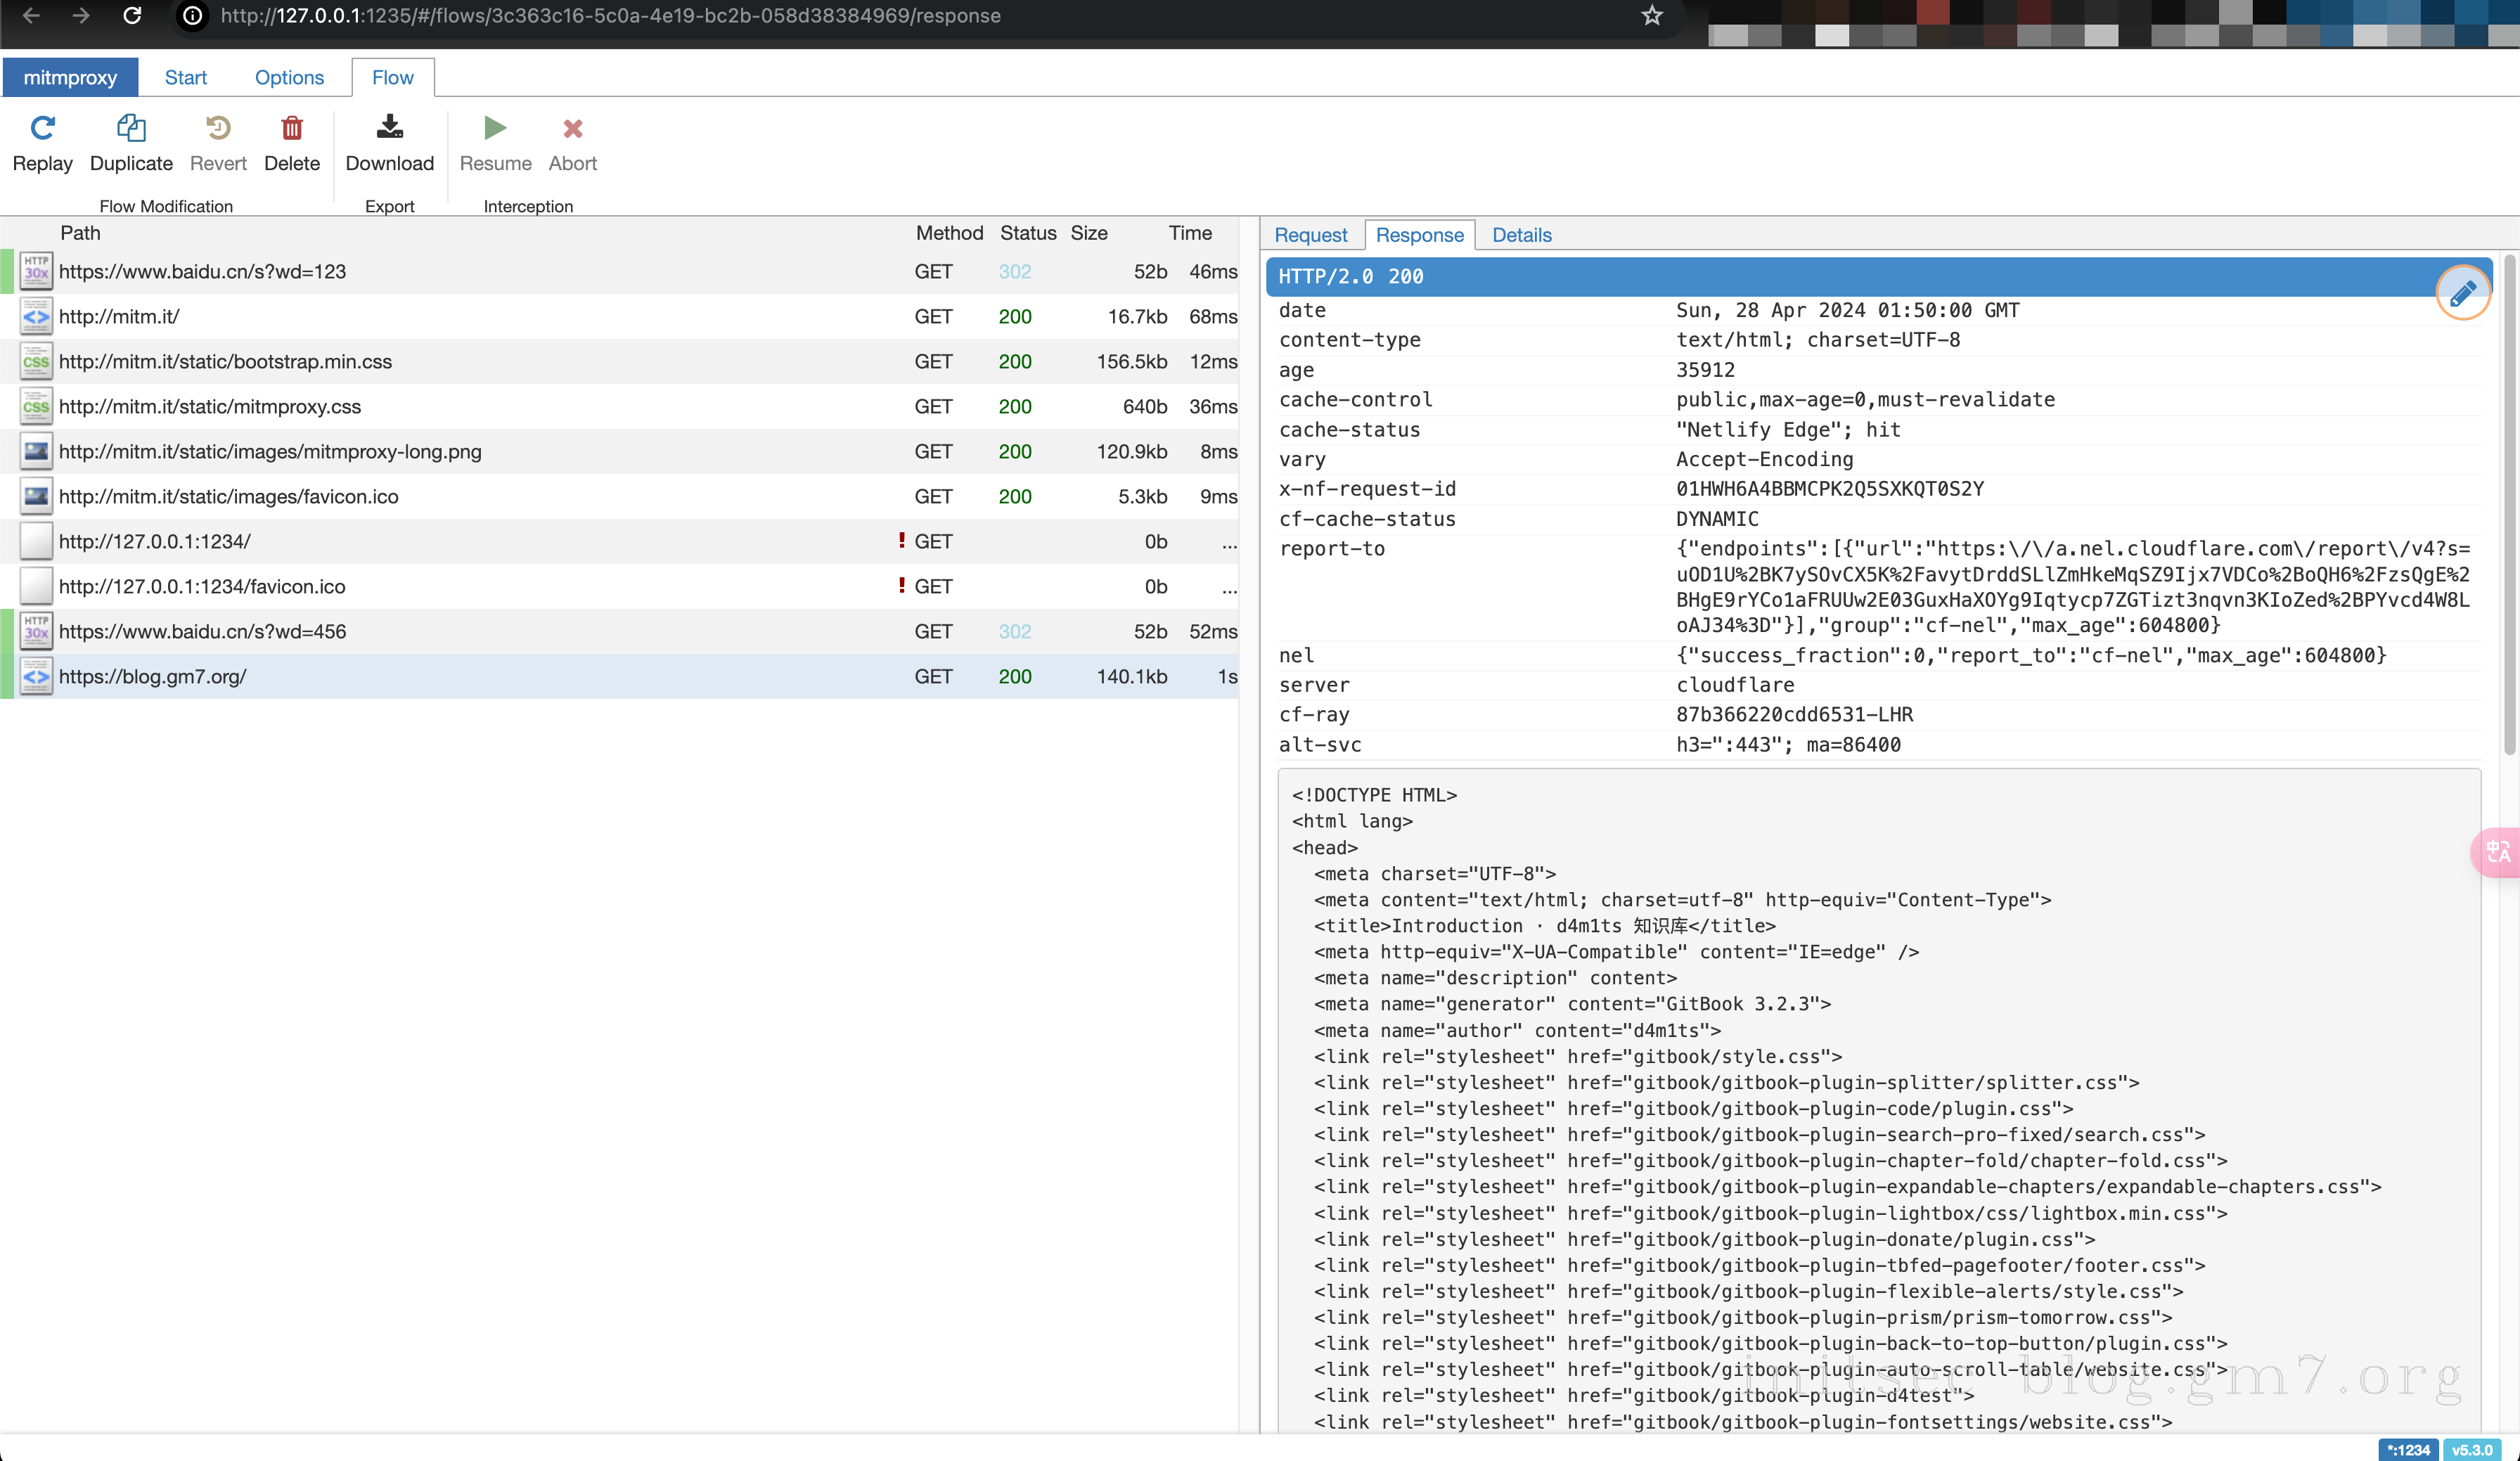Click the Abort interception icon

point(572,129)
